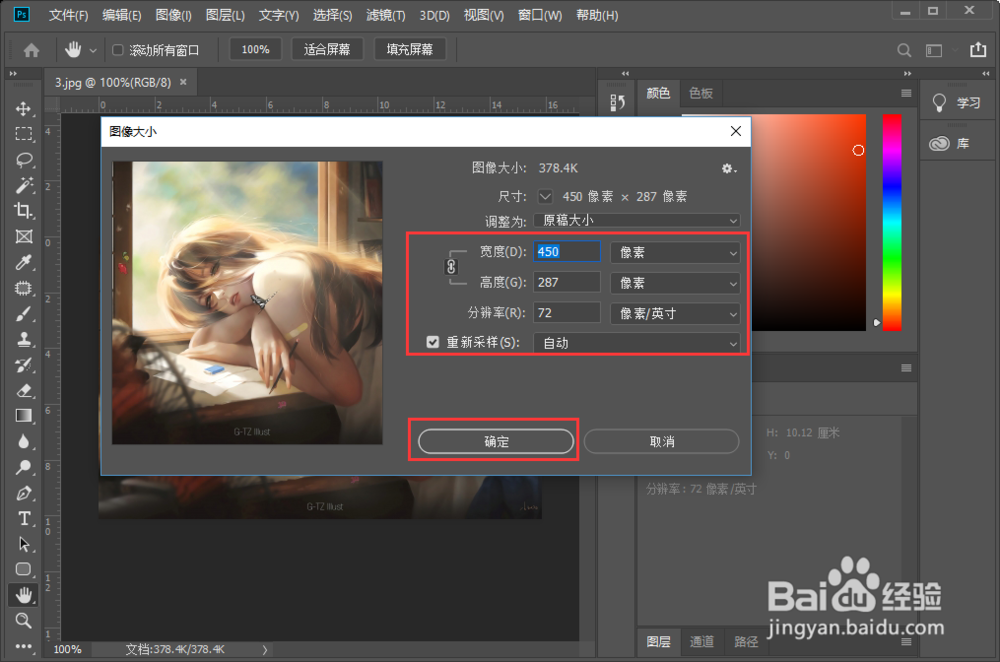
Task: Click the Resolution value field
Action: (x=567, y=313)
